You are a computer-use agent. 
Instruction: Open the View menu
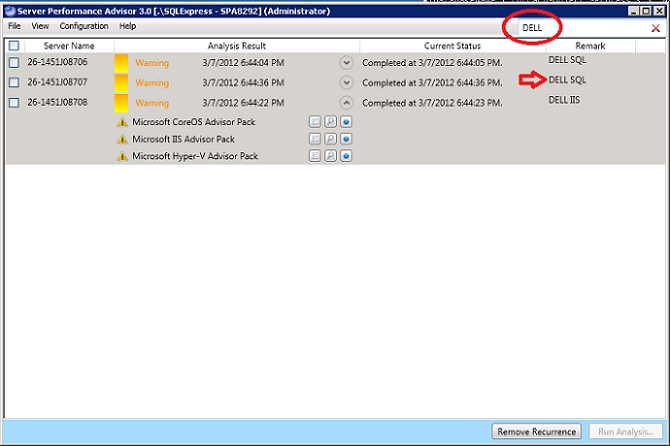tap(40, 26)
